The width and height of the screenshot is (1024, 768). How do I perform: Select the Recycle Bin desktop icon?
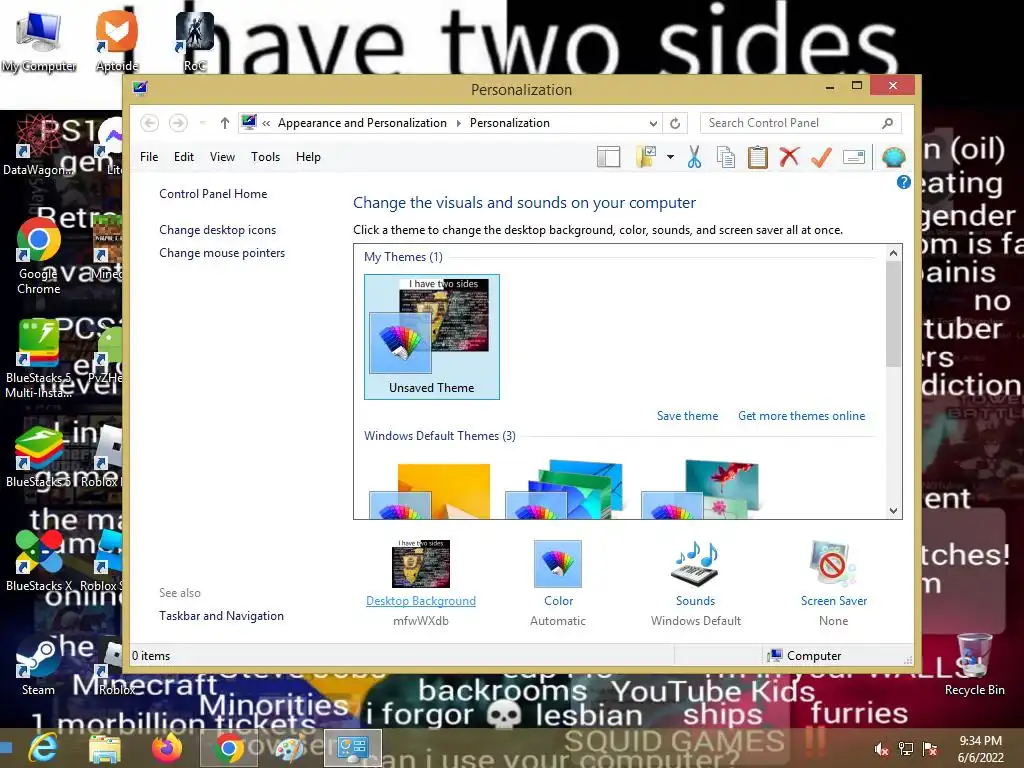coord(974,665)
